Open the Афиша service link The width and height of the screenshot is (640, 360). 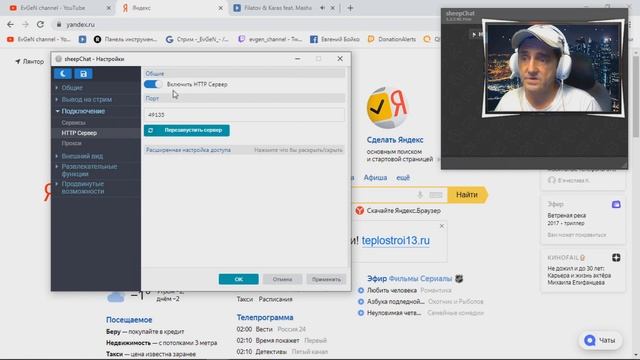tap(375, 178)
